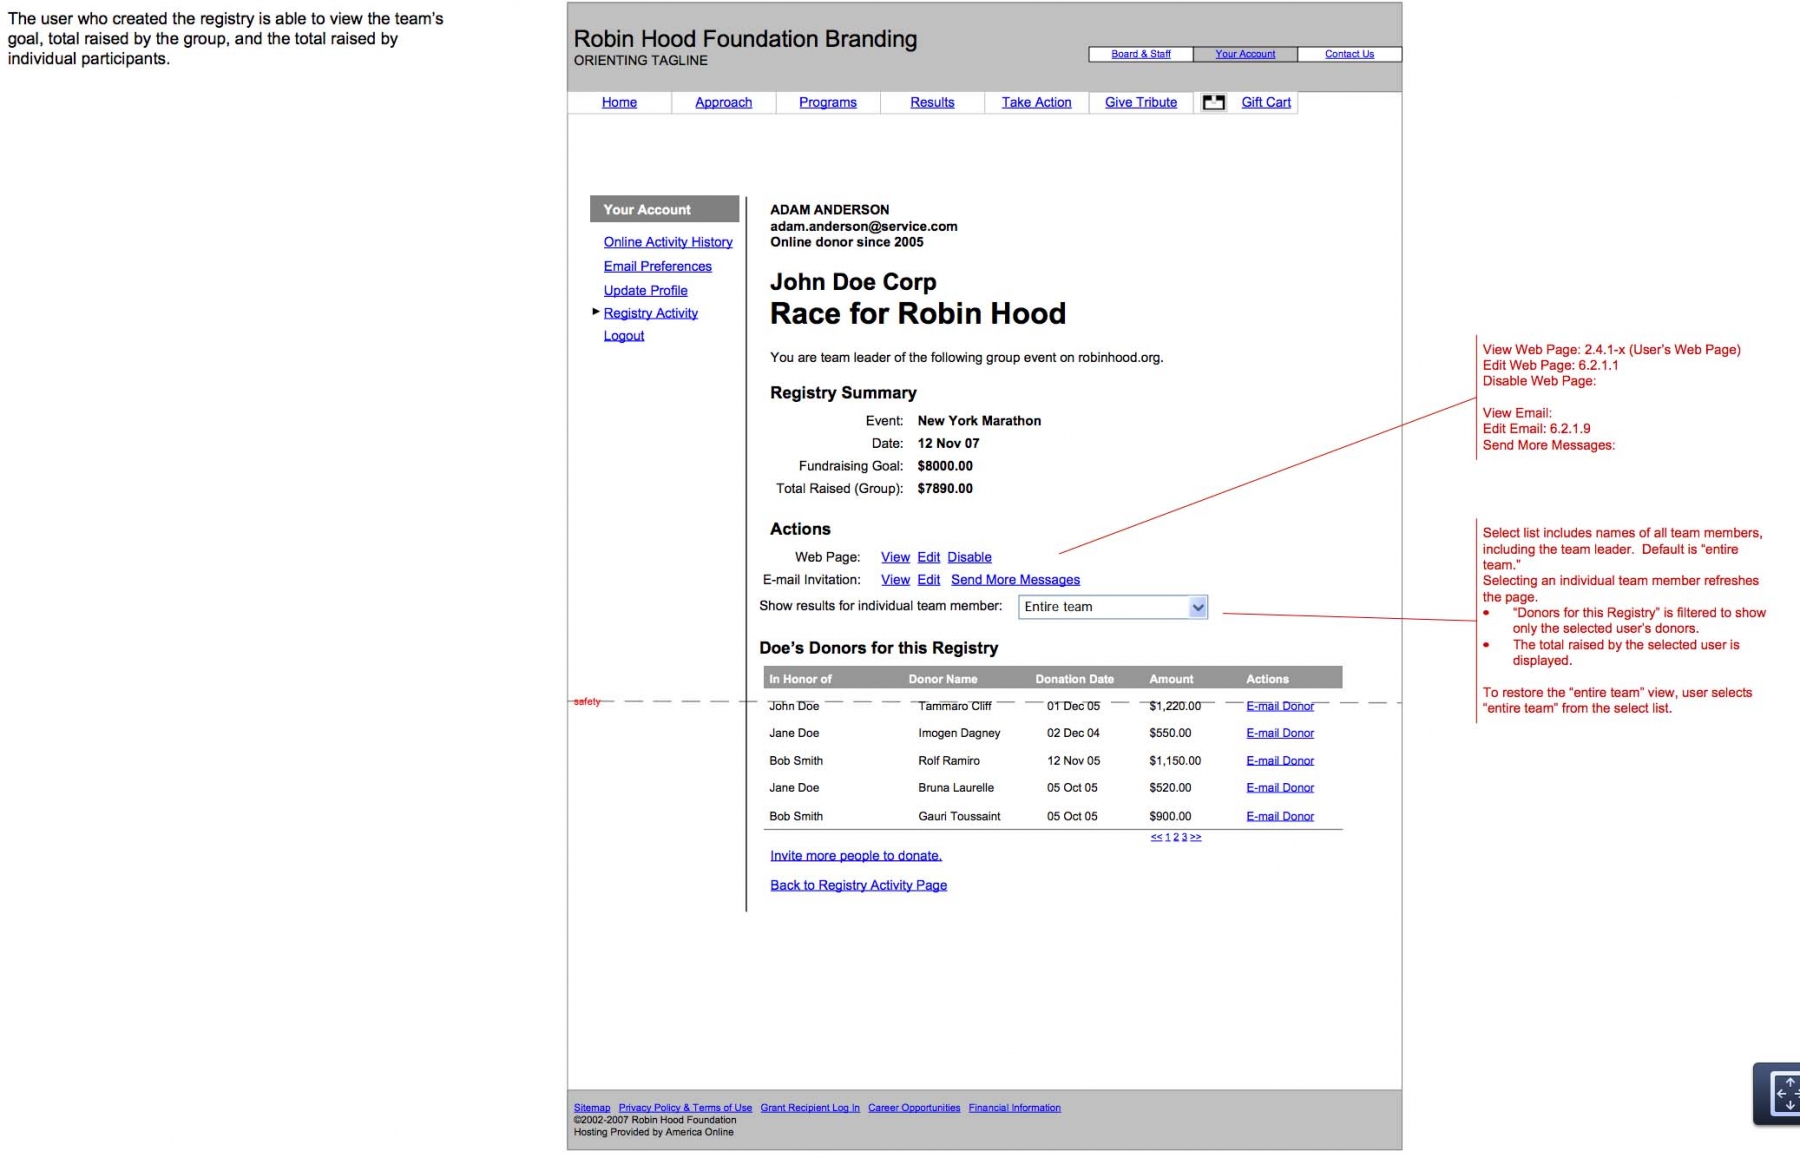Click the gift cart icon in the navigation bar
The width and height of the screenshot is (1800, 1158).
pos(1213,102)
